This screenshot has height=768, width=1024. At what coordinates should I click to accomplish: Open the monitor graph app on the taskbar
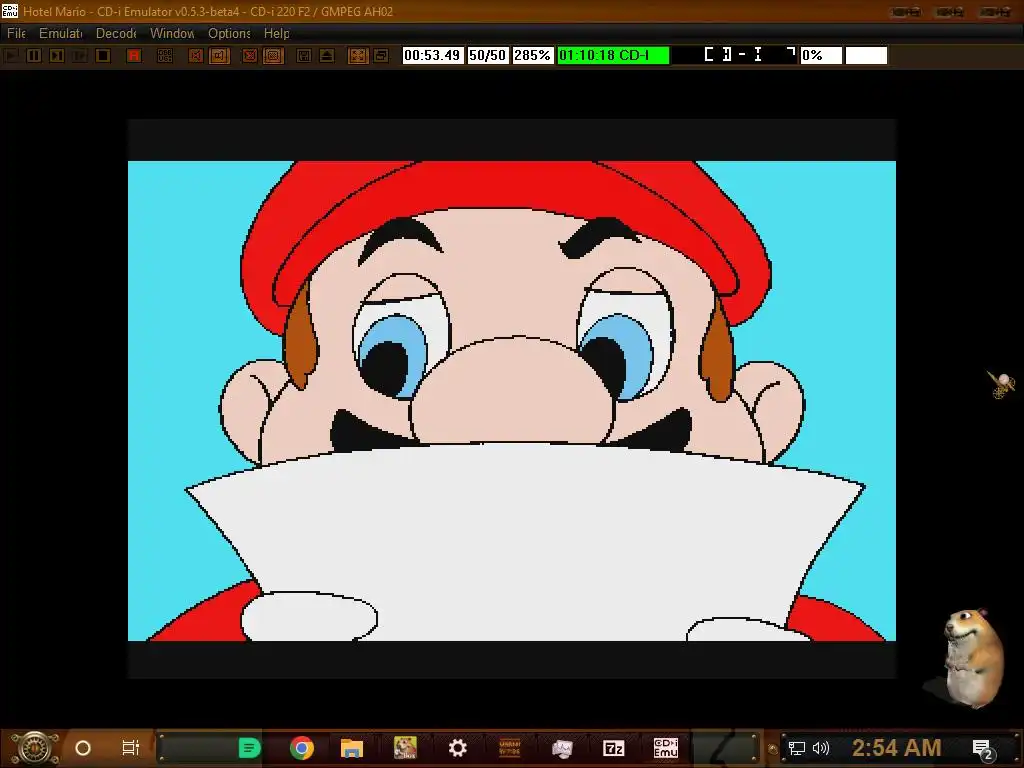(562, 748)
